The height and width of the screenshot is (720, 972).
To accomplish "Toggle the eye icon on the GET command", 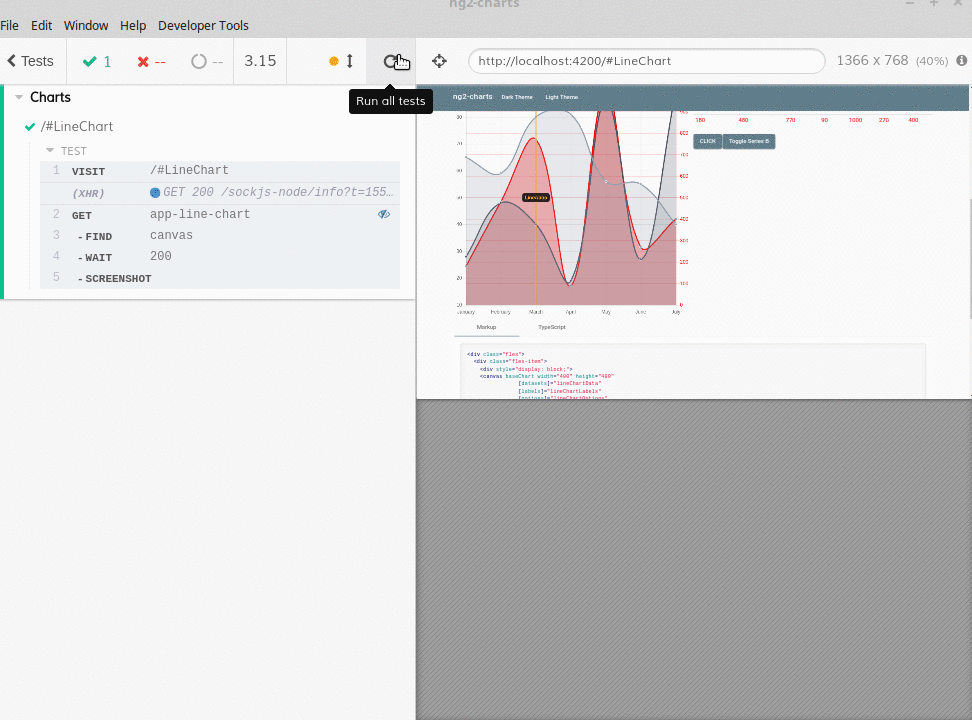I will click(383, 214).
